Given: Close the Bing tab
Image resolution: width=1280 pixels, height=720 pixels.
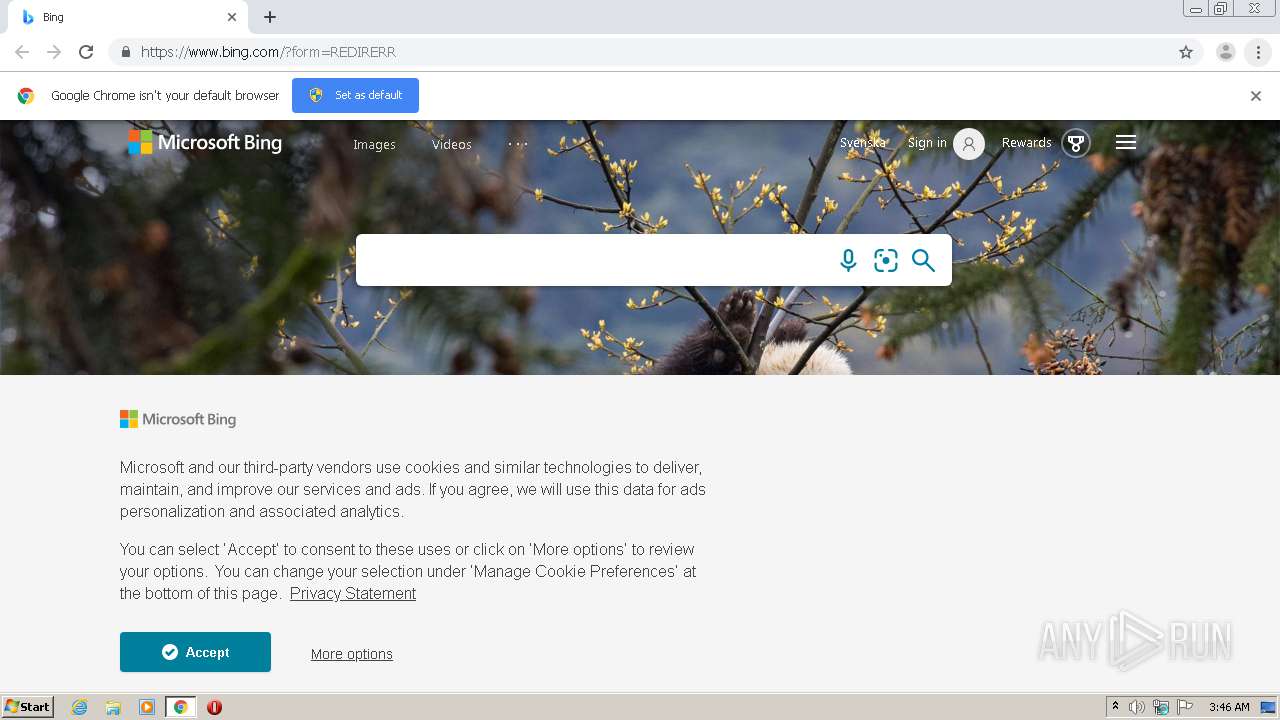Looking at the screenshot, I should point(232,17).
